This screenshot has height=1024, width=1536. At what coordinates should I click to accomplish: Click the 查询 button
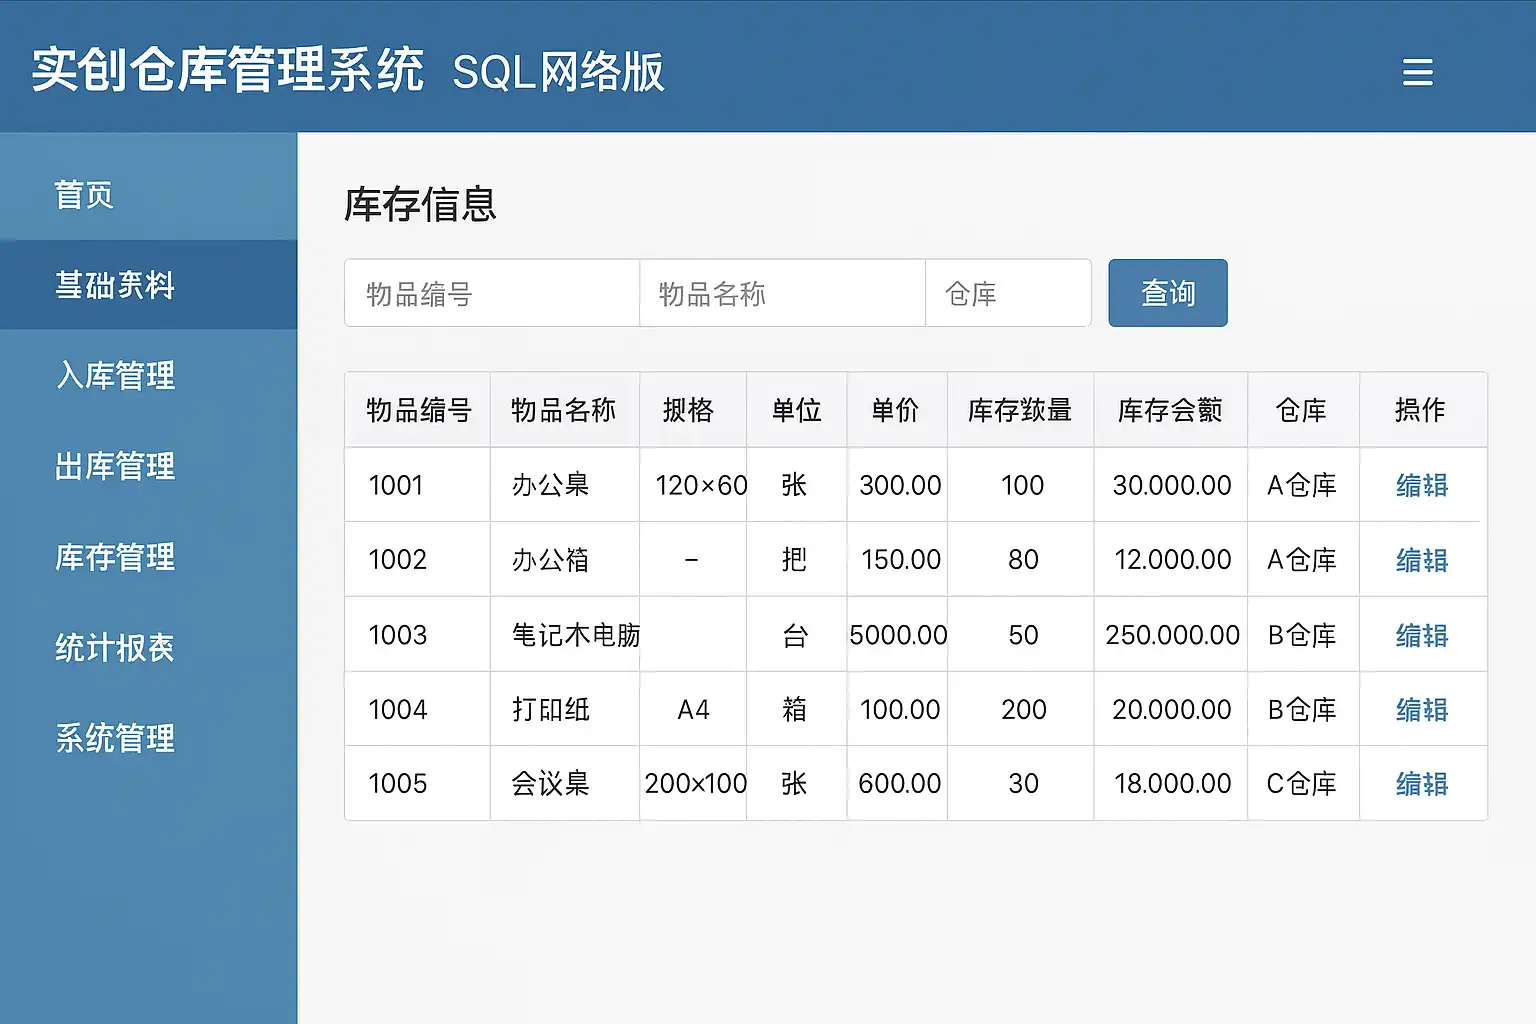[1168, 293]
